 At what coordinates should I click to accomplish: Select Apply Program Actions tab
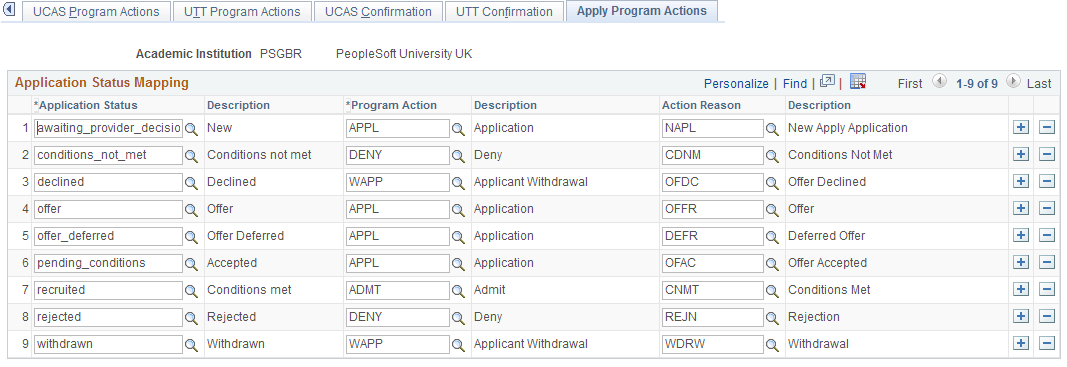642,11
